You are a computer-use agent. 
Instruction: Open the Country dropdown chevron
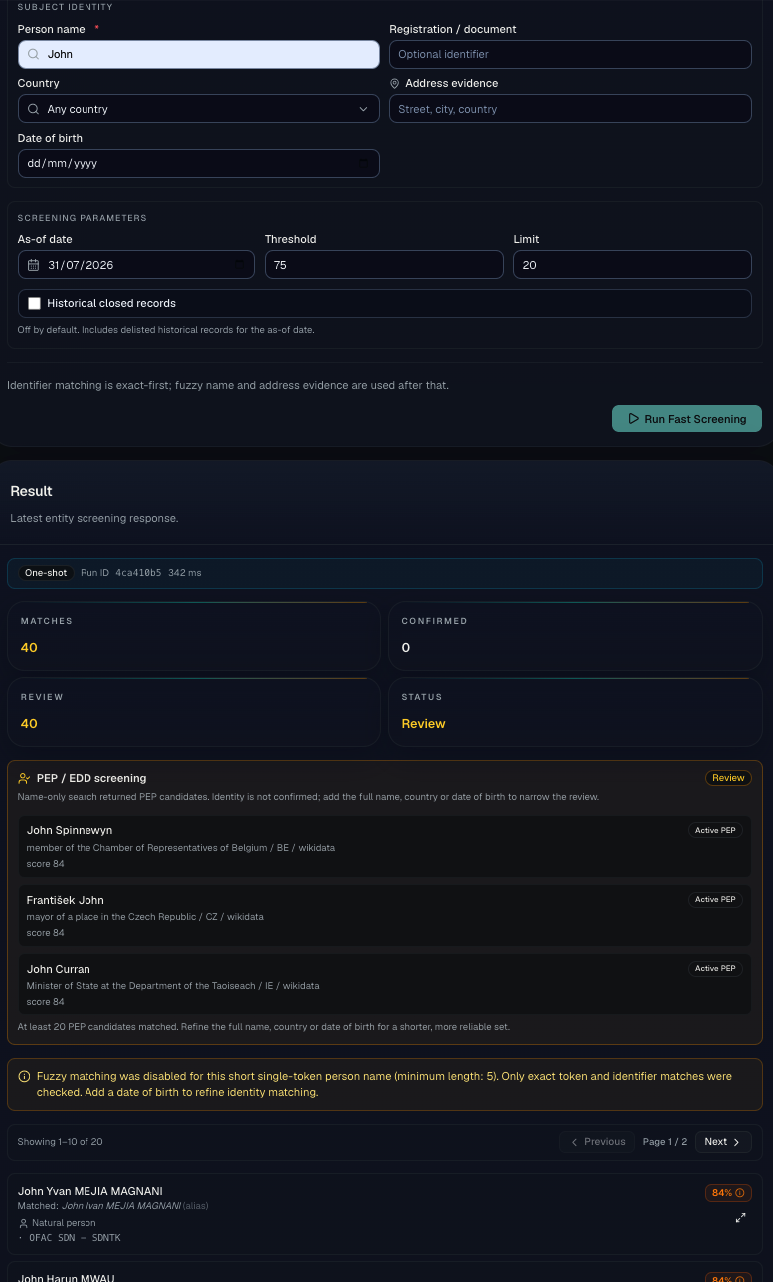(363, 109)
